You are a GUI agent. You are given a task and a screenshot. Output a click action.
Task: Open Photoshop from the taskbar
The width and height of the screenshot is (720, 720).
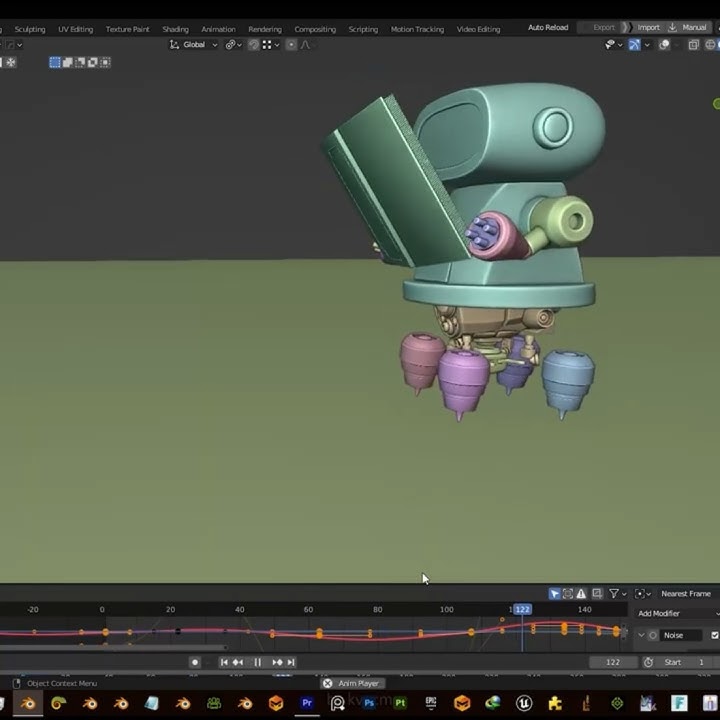(x=369, y=703)
